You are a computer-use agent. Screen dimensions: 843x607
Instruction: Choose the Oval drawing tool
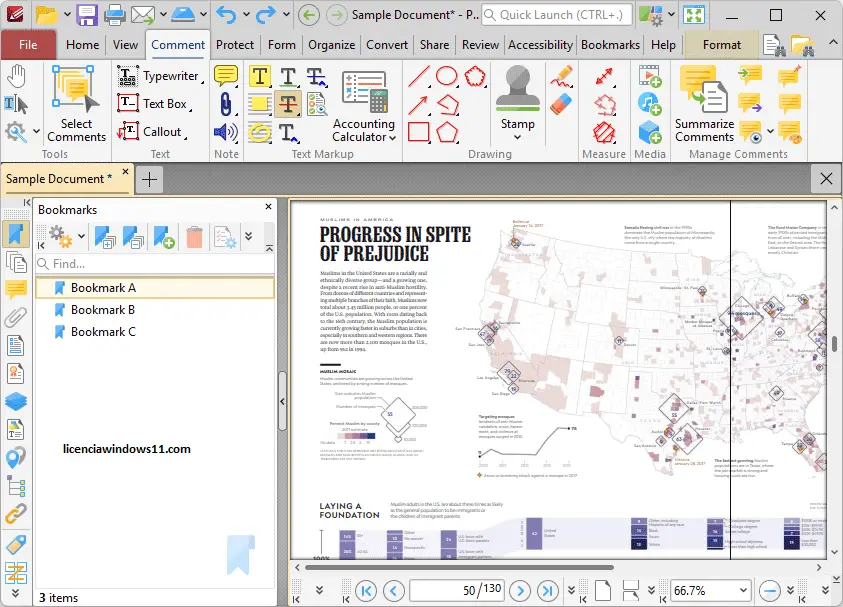click(447, 76)
